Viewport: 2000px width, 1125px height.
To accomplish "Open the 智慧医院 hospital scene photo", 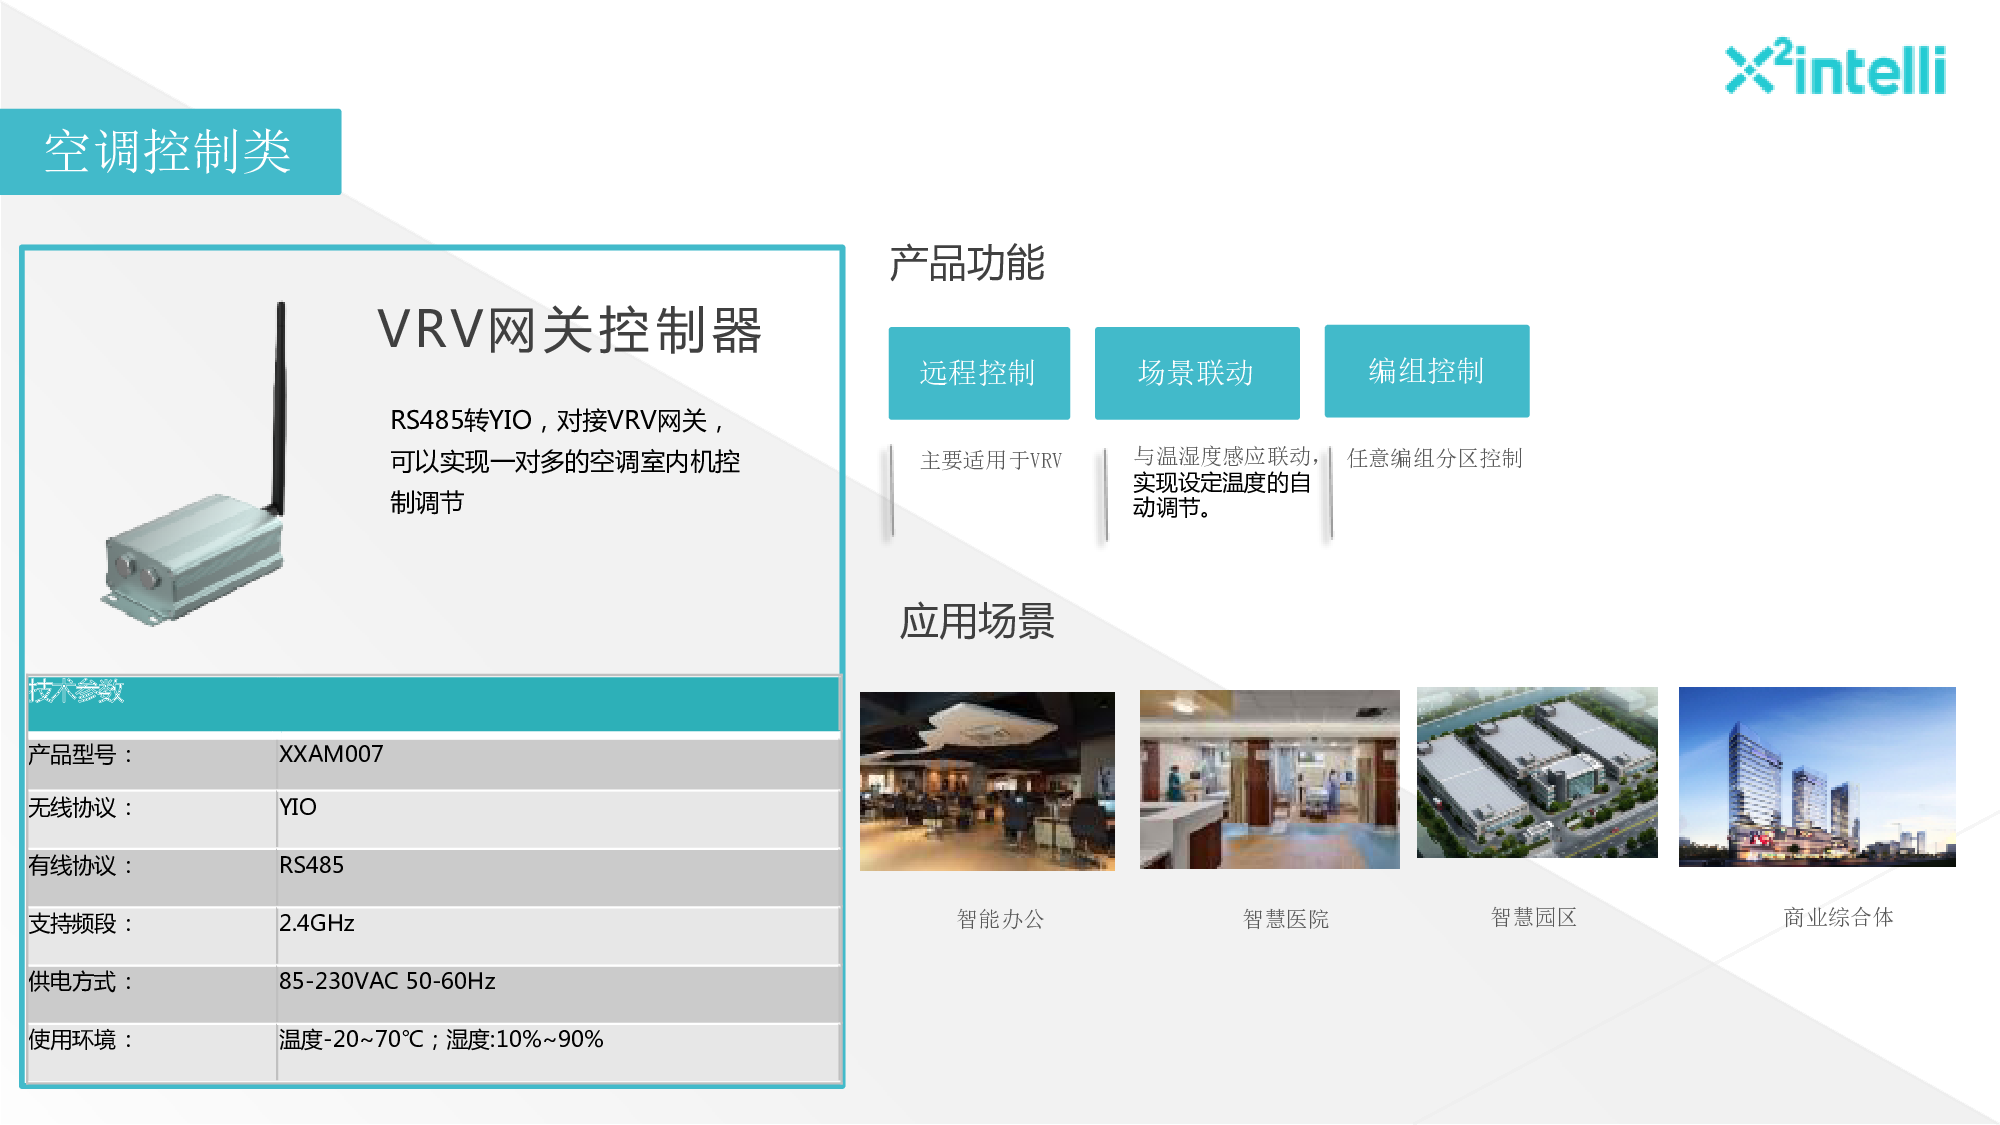I will (x=1270, y=779).
